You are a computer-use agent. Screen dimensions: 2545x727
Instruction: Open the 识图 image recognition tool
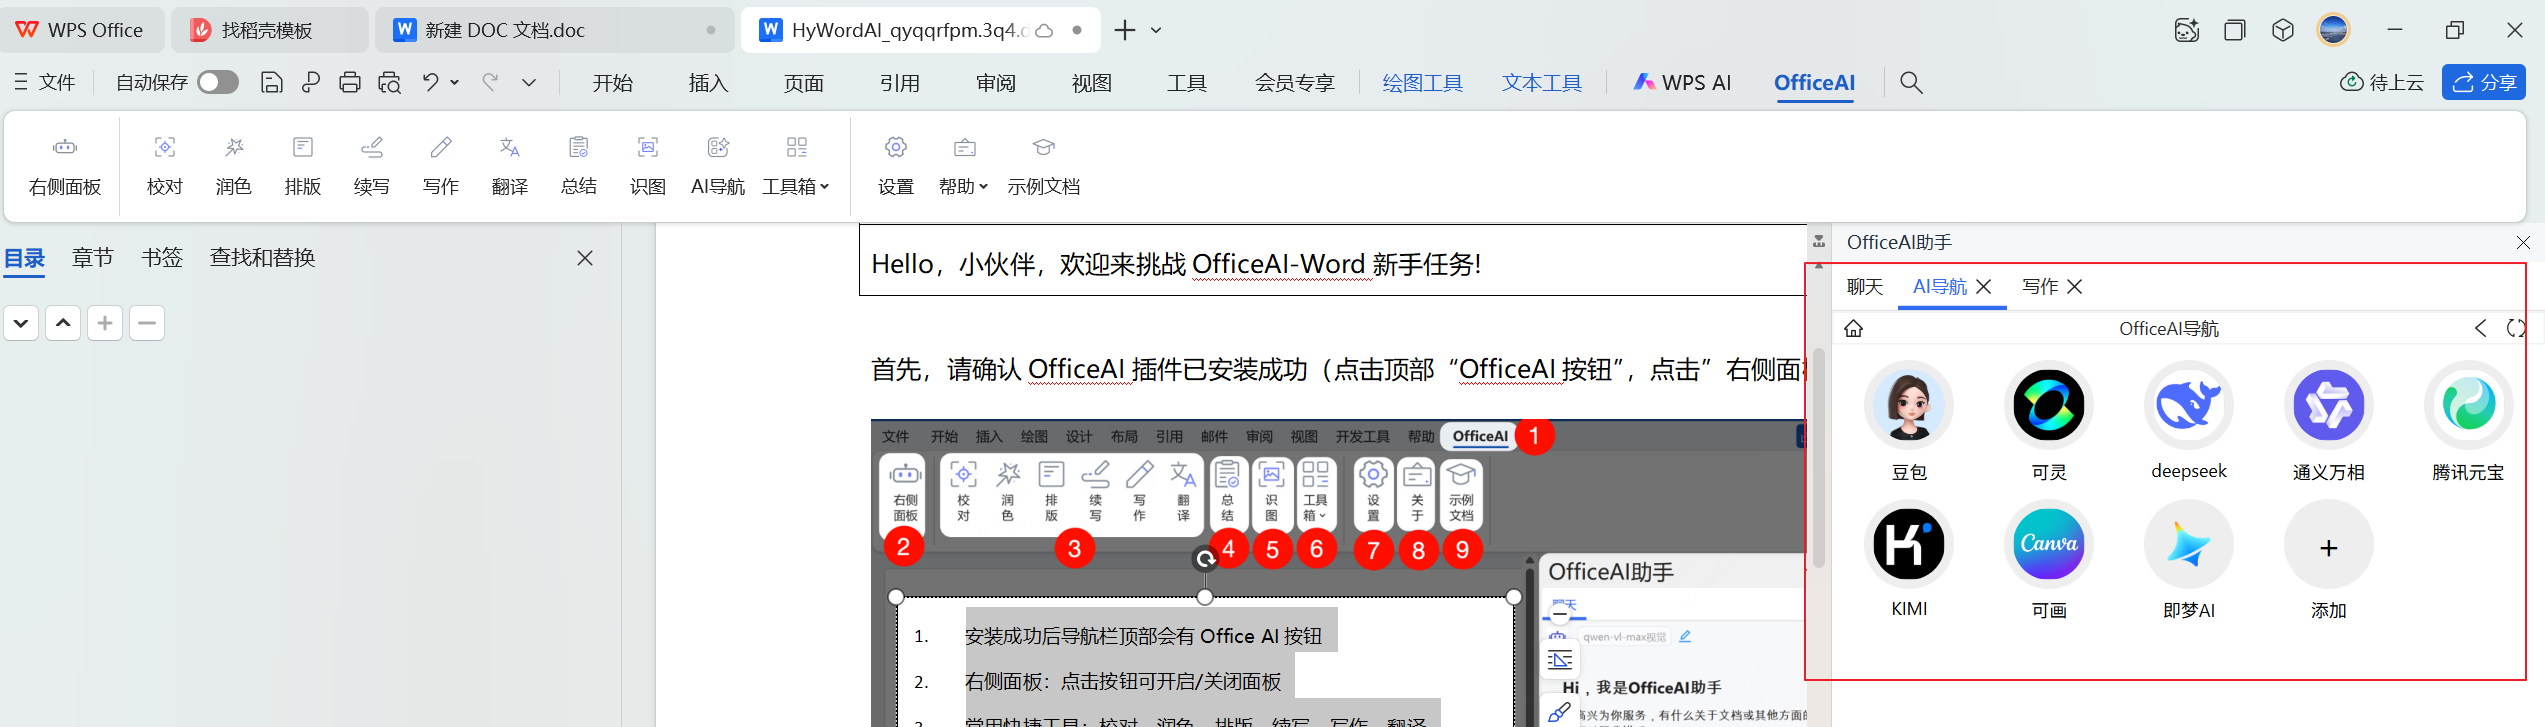(x=648, y=165)
